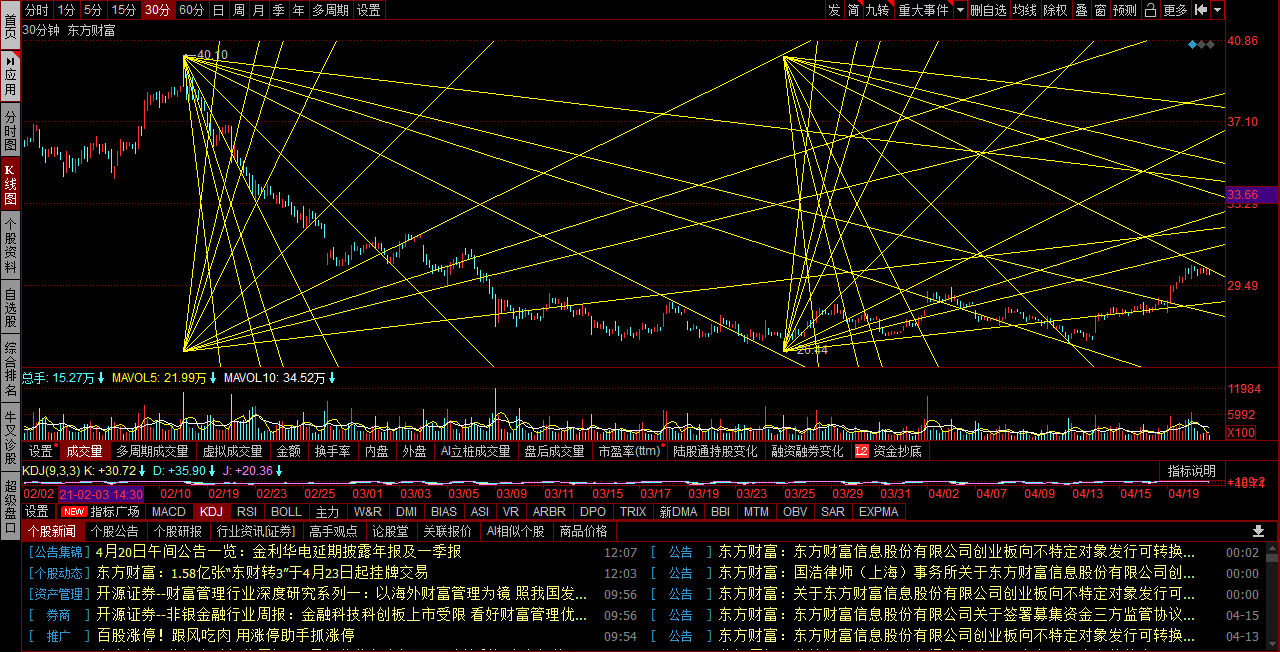The height and width of the screenshot is (652, 1280).
Task: Toggle 除权 ex-rights adjustment
Action: (1055, 10)
